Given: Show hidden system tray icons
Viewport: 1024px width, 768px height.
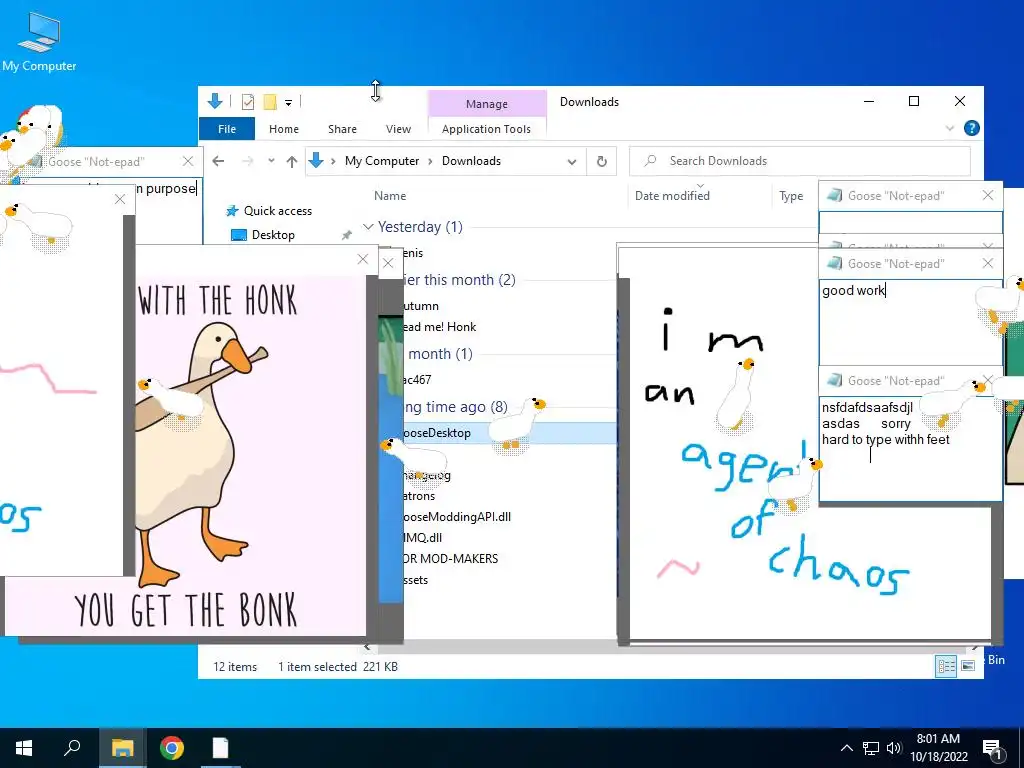Looking at the screenshot, I should 846,748.
